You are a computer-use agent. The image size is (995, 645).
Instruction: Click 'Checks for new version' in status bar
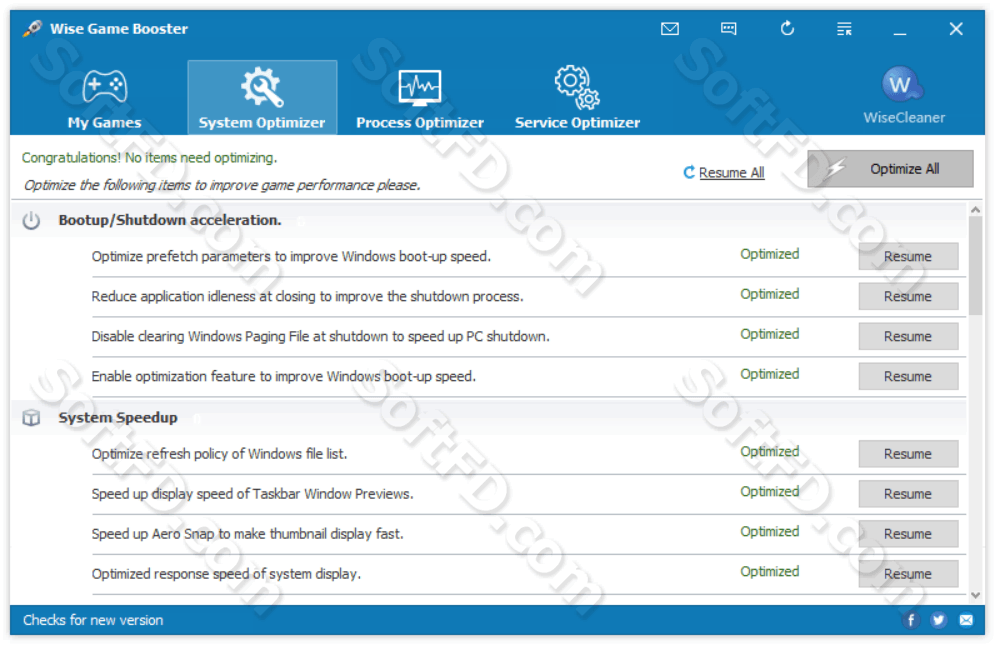93,620
